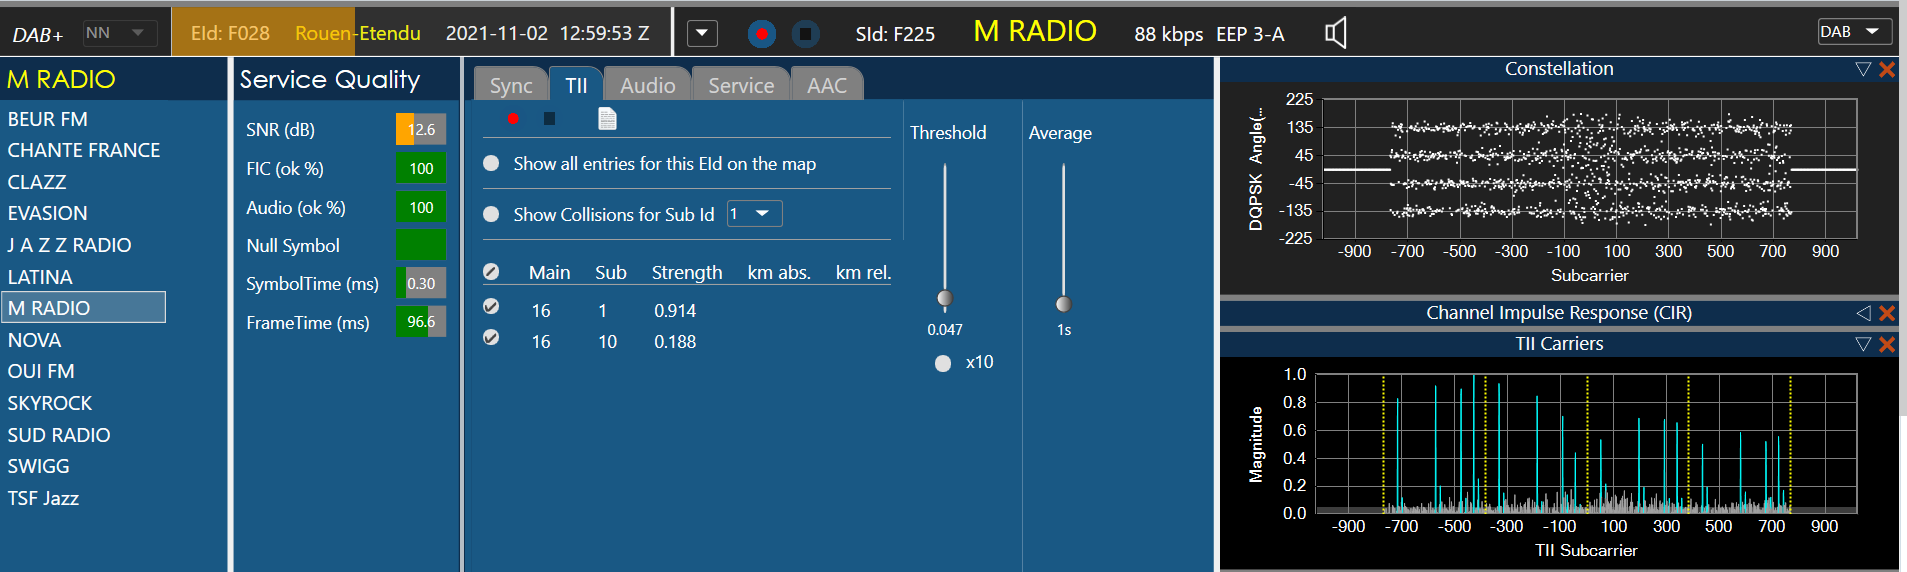The image size is (1907, 572).
Task: Start recording with the top bar red record button
Action: pyautogui.click(x=762, y=34)
